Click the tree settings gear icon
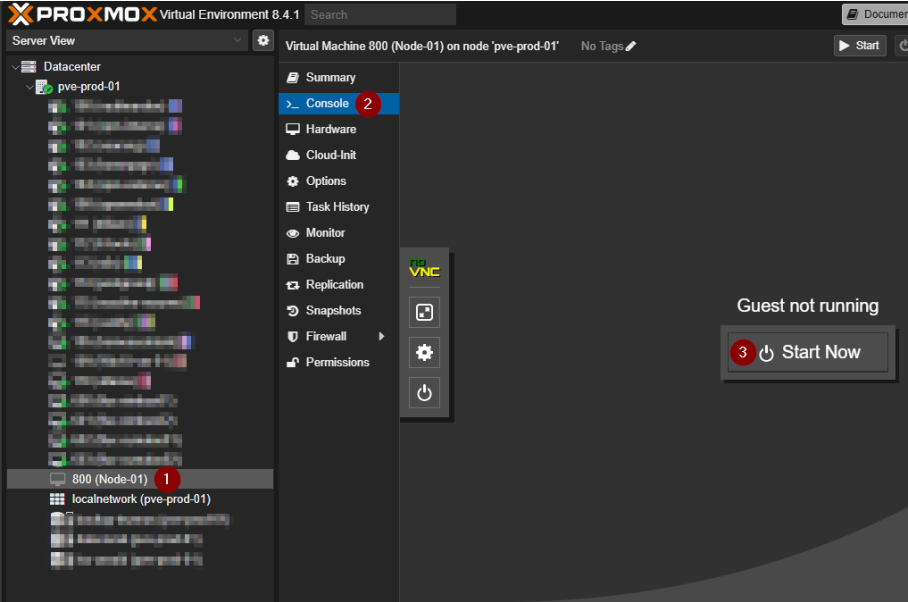 pyautogui.click(x=263, y=41)
